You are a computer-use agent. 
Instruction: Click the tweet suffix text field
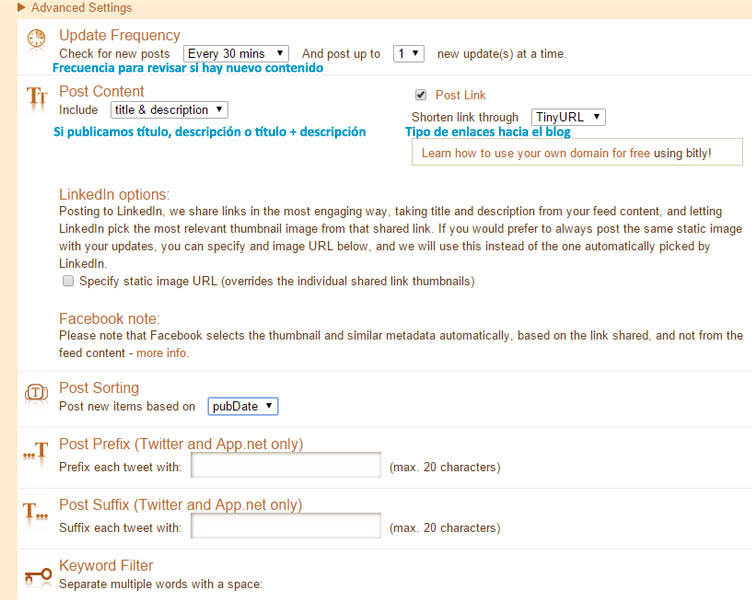[286, 527]
